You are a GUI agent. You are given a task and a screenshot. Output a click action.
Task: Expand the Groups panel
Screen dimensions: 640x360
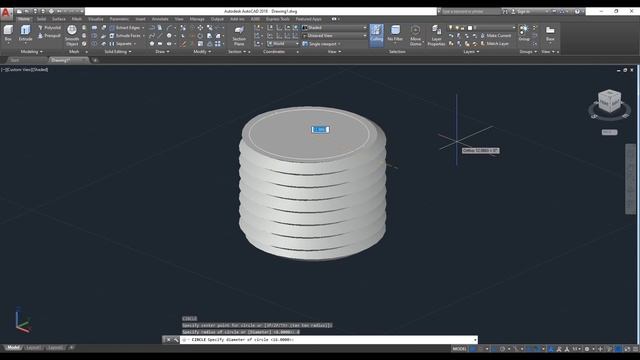click(528, 52)
